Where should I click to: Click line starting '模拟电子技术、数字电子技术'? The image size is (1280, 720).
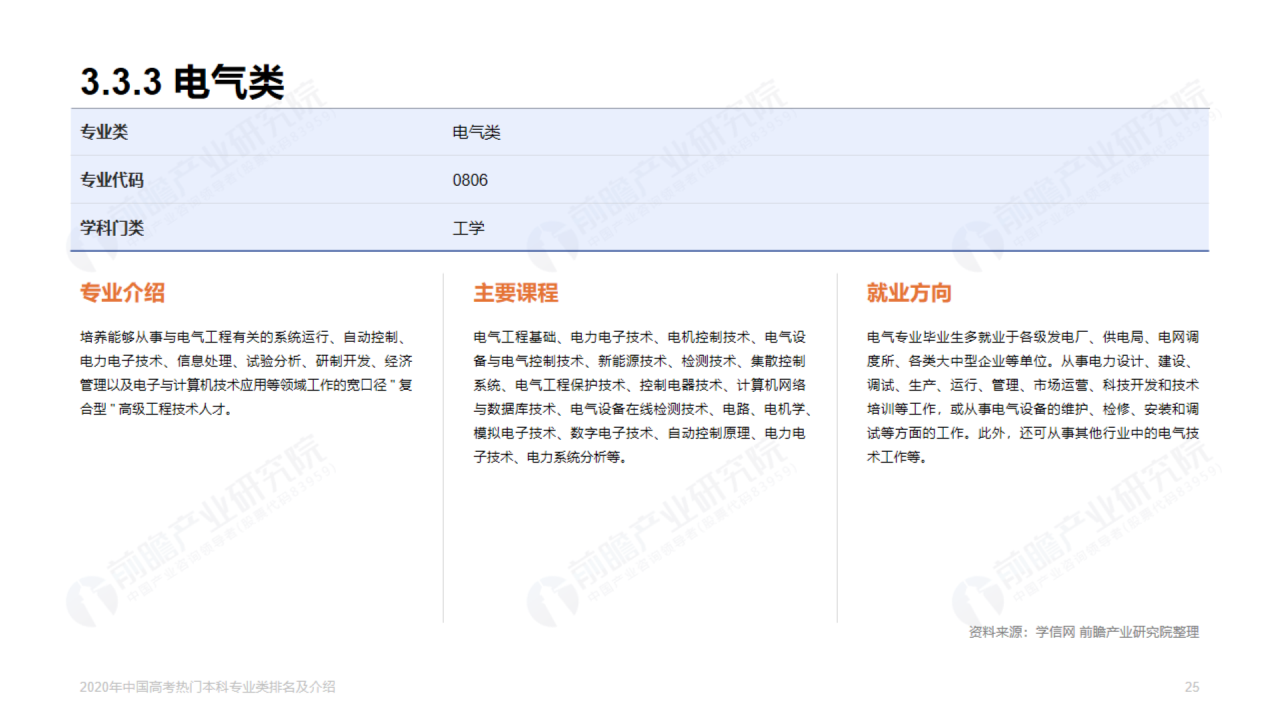pos(640,433)
